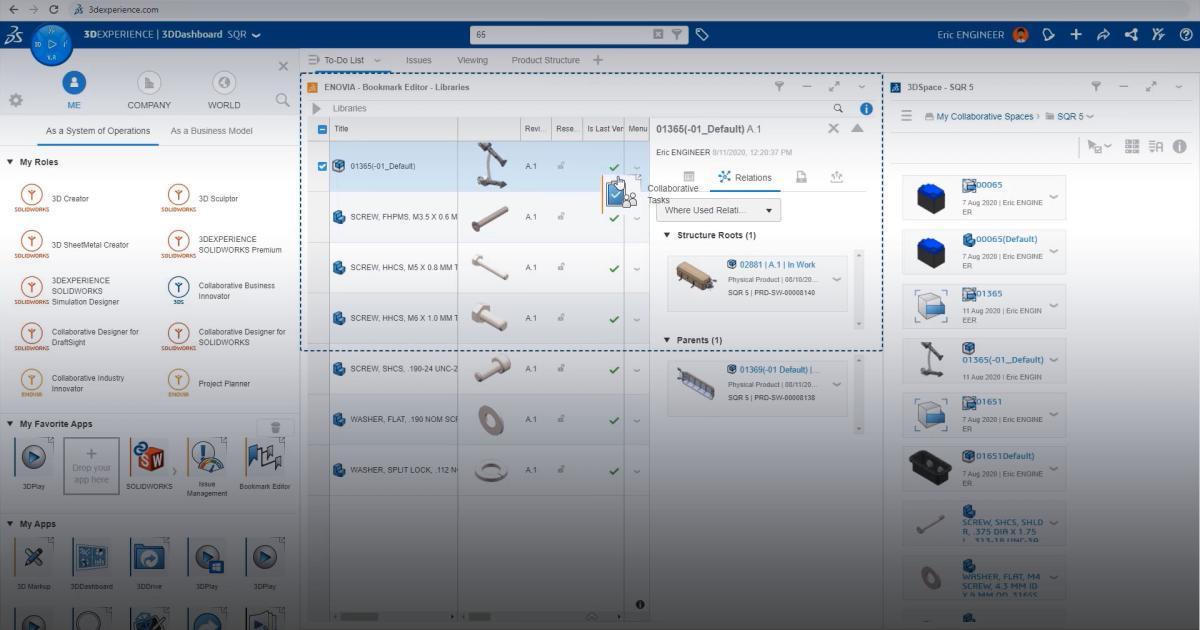Open the Where Used Relations dropdown
The image size is (1200, 630).
tap(718, 210)
